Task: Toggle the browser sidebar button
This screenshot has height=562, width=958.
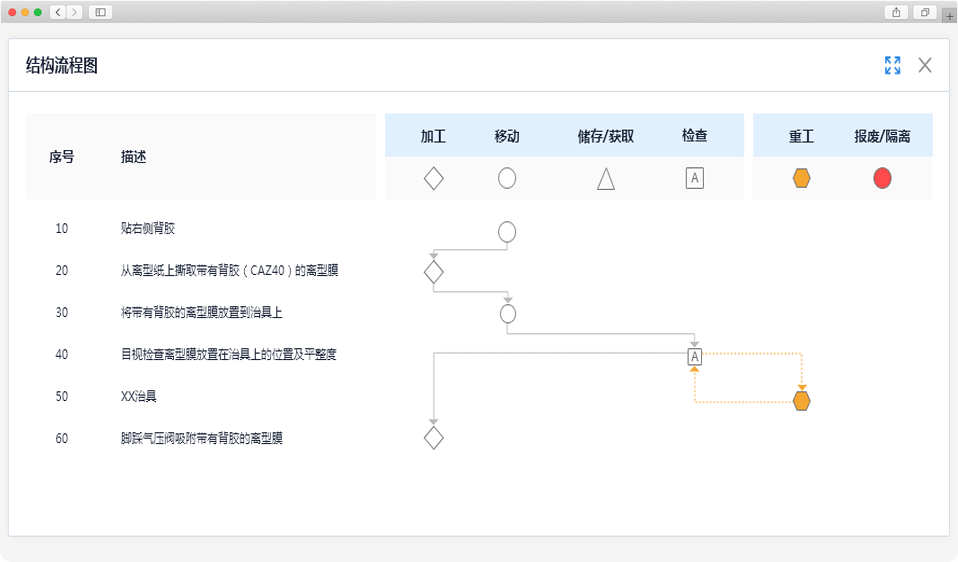Action: [101, 12]
